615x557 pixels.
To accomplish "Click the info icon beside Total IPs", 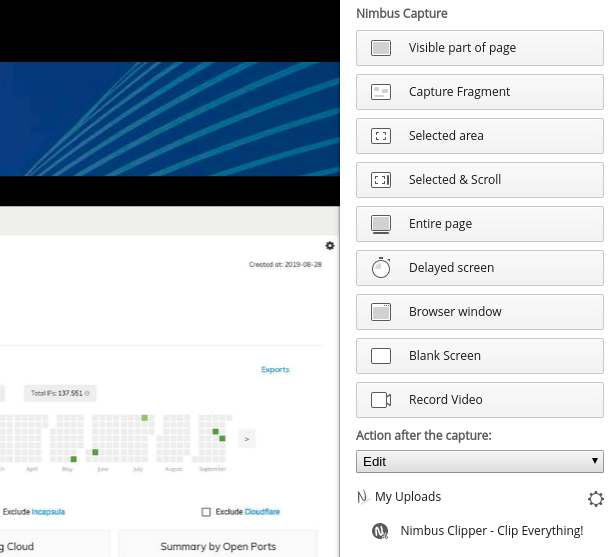I will [x=87, y=393].
